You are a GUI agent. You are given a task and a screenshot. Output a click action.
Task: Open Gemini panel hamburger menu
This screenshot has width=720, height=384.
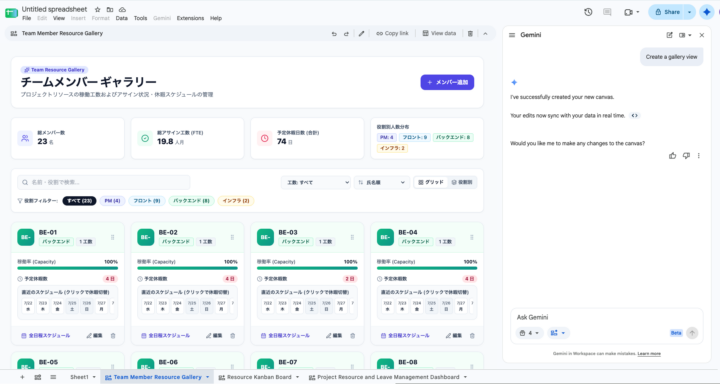[x=512, y=35]
